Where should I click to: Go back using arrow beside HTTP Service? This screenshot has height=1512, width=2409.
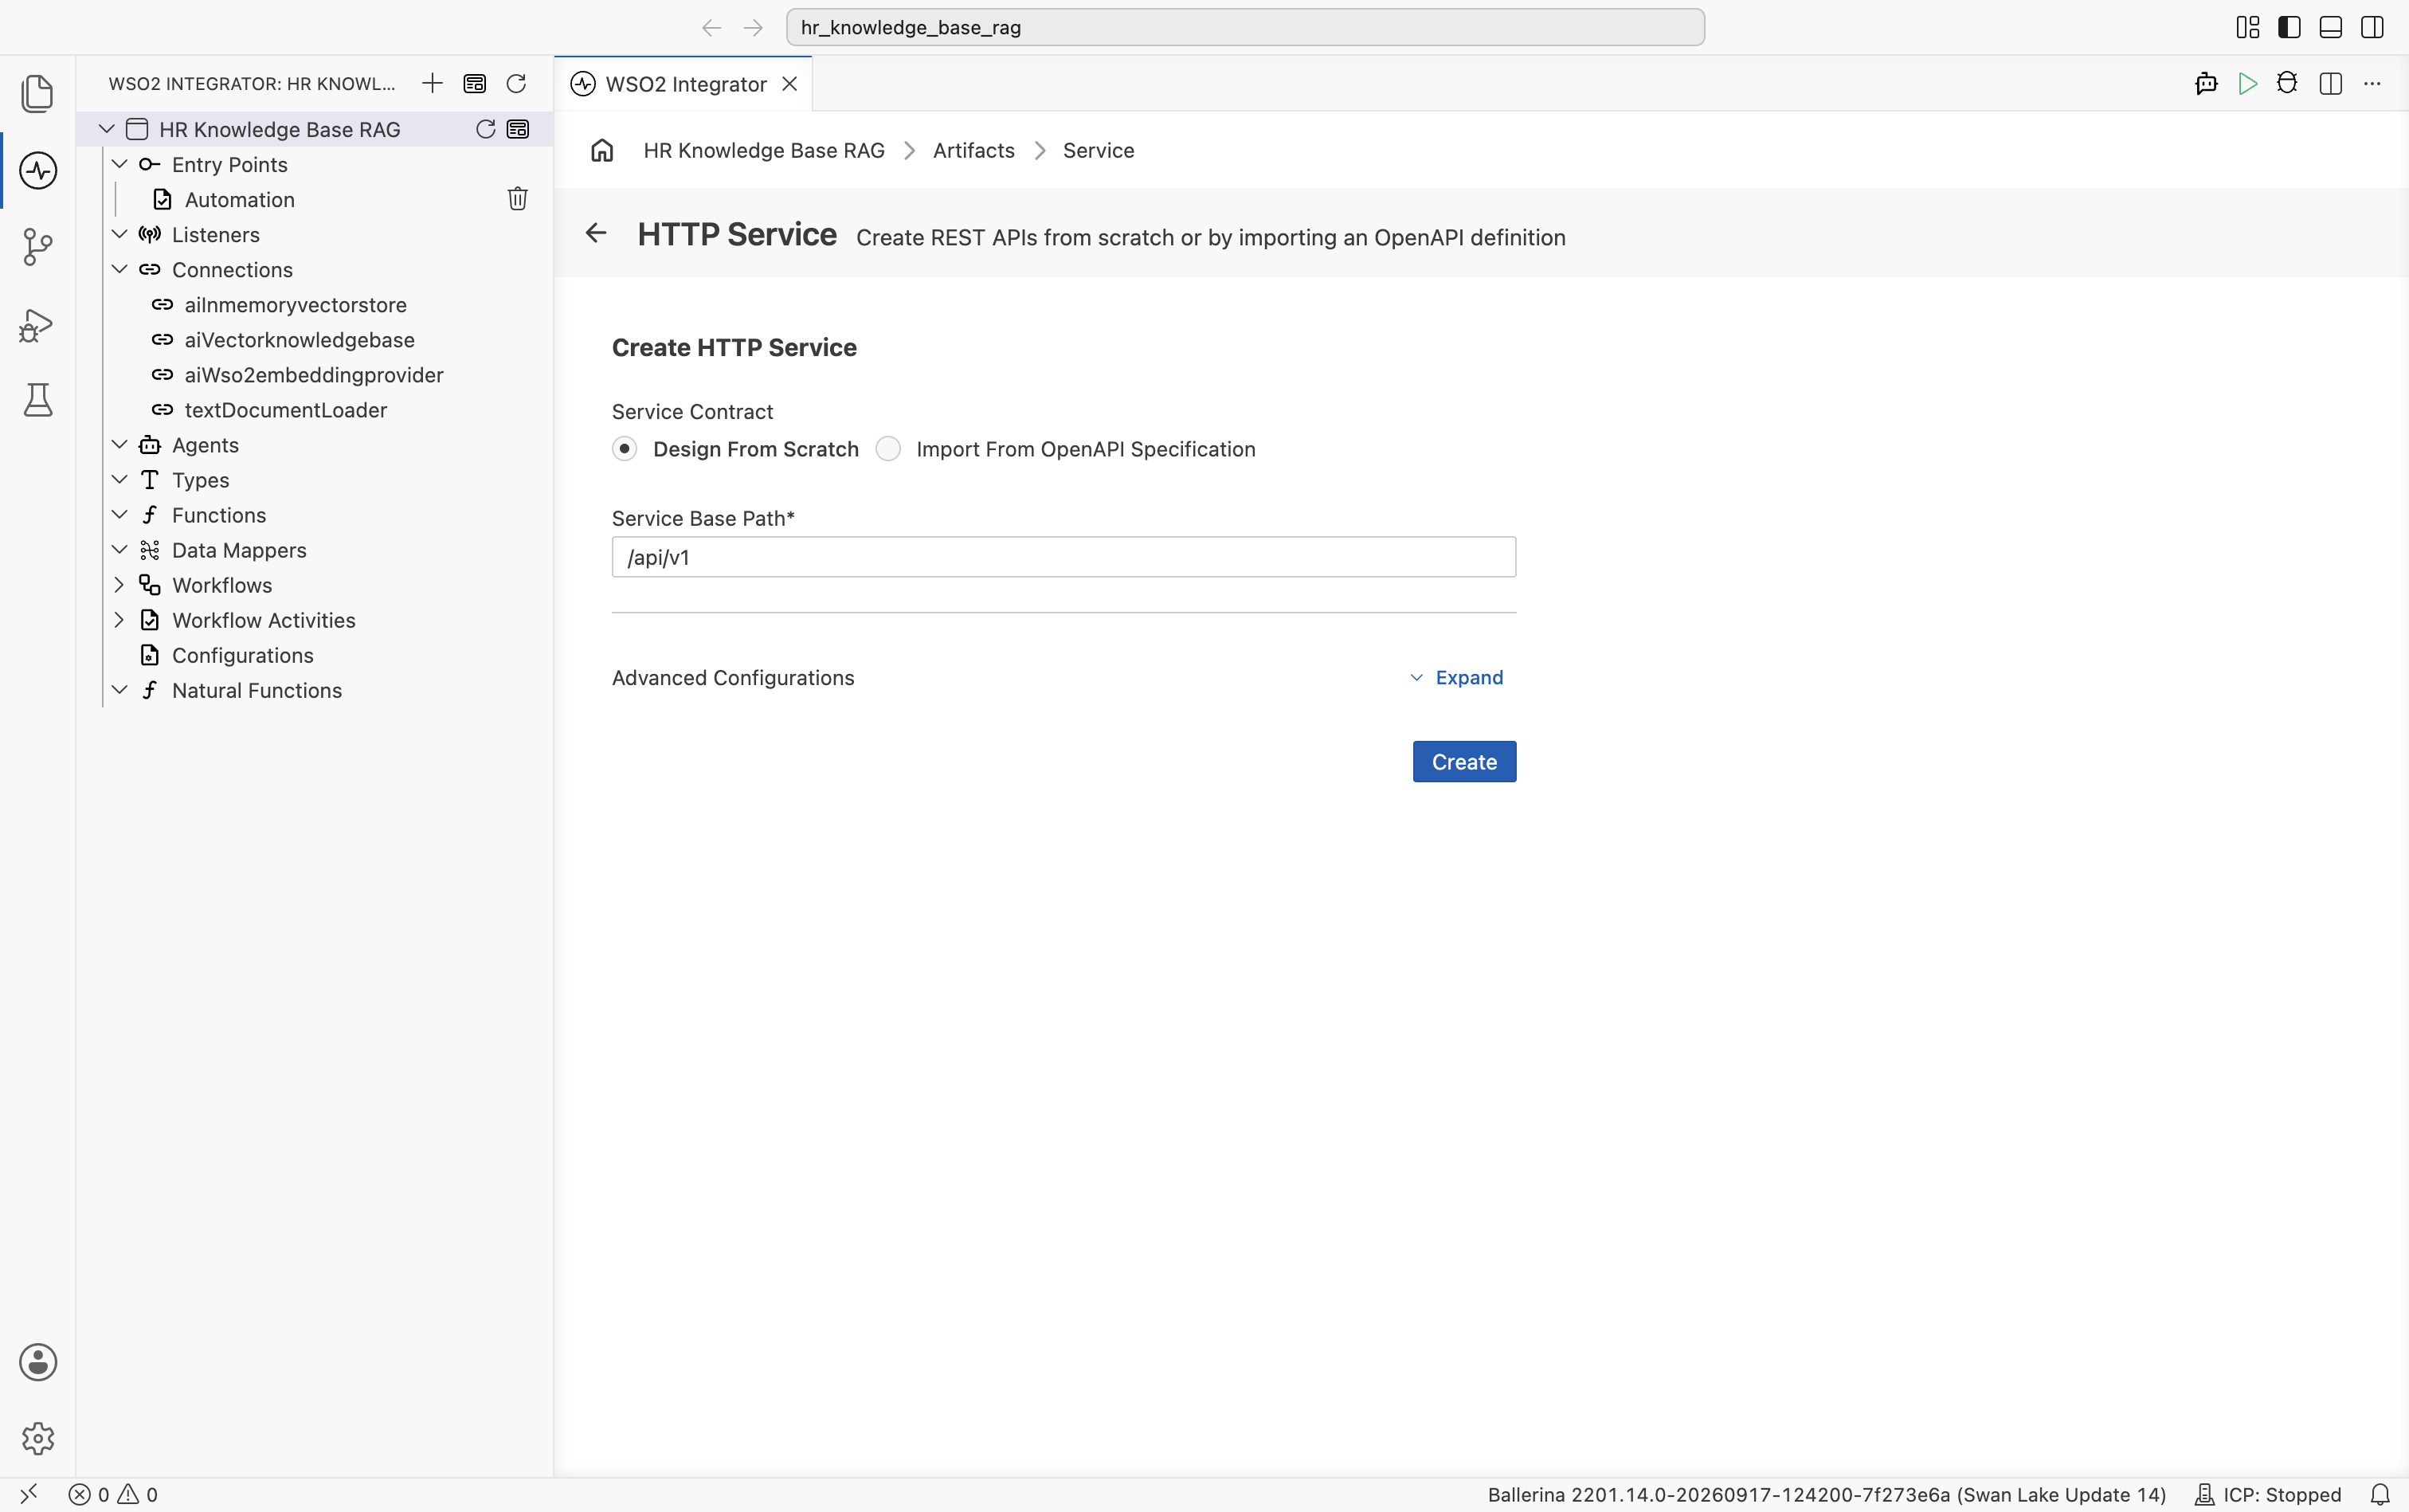[596, 233]
